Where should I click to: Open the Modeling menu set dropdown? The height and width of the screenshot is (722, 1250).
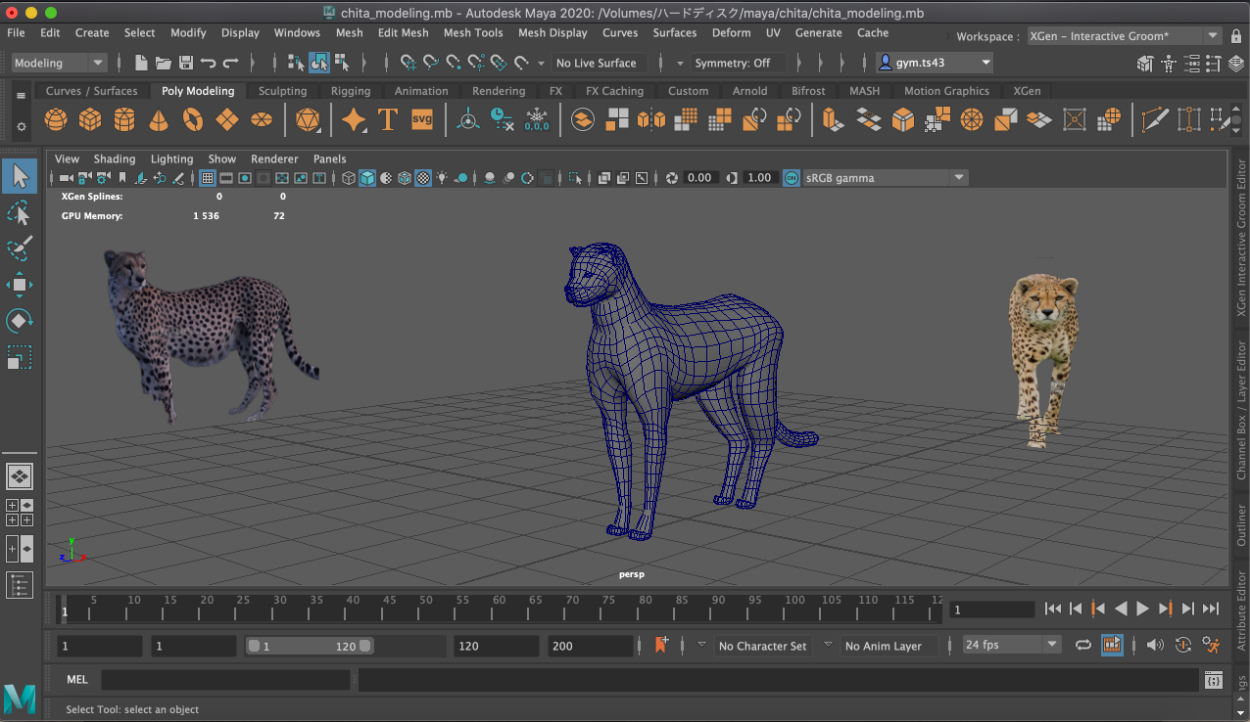coord(59,63)
